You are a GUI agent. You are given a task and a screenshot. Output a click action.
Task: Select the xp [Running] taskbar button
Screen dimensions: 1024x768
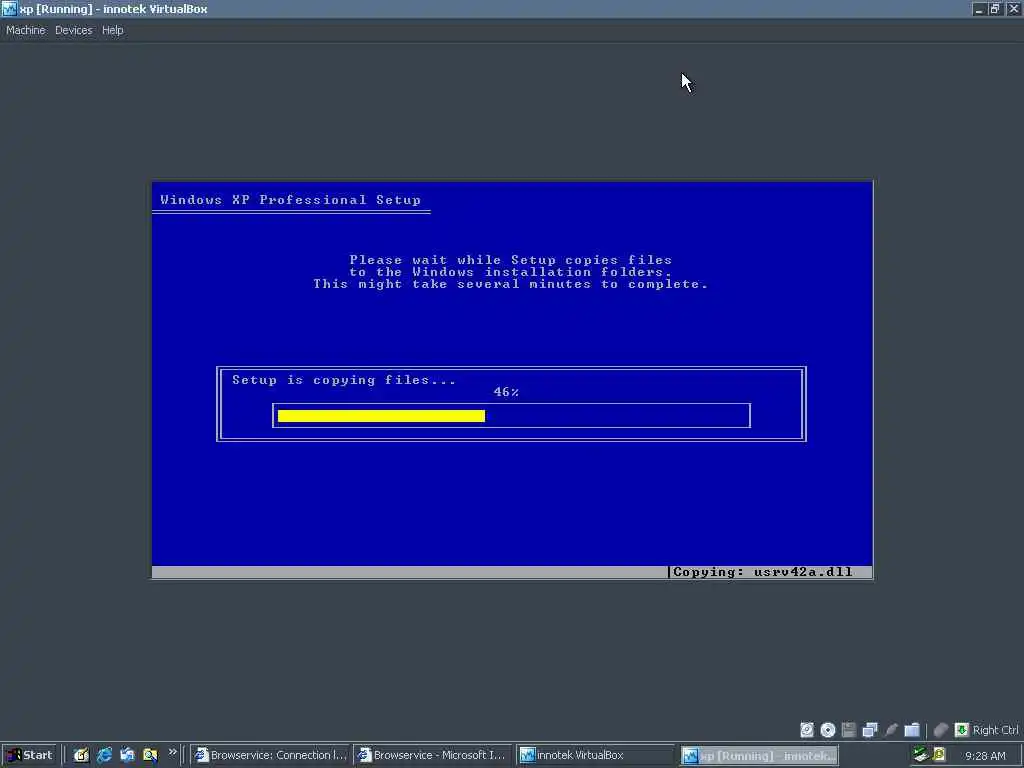point(759,756)
